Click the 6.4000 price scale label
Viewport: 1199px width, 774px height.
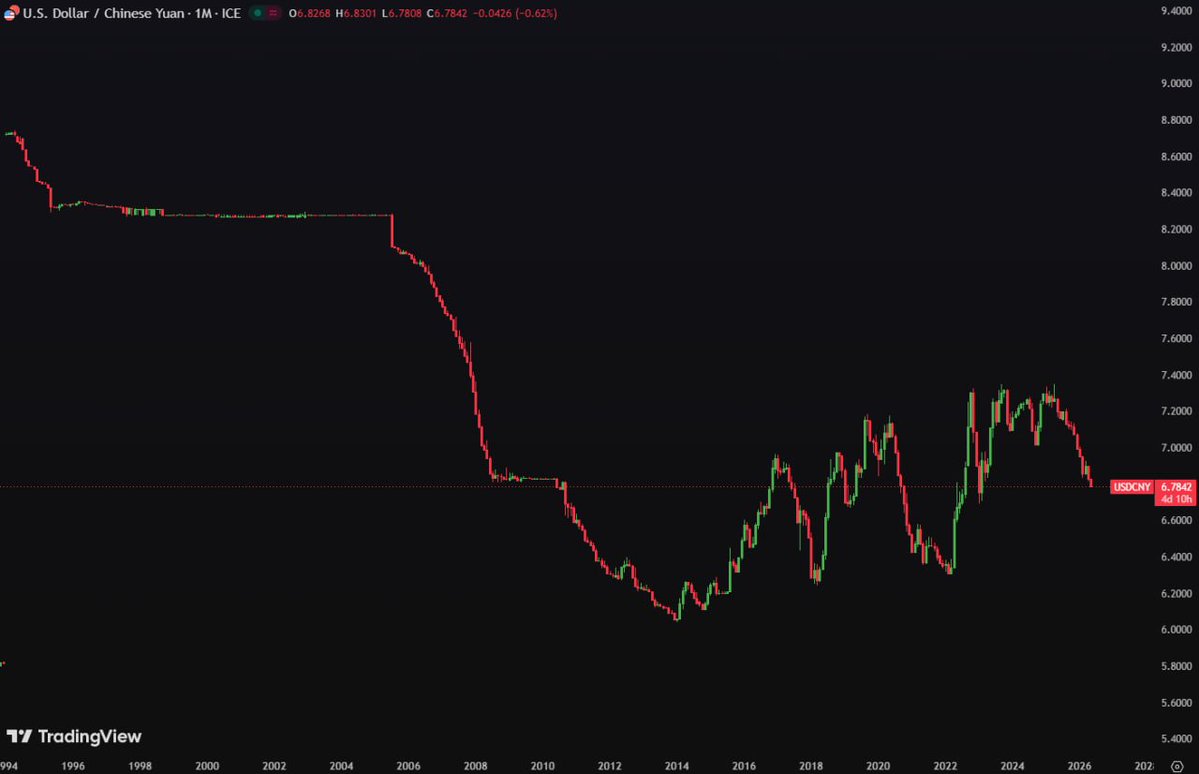coord(1176,558)
